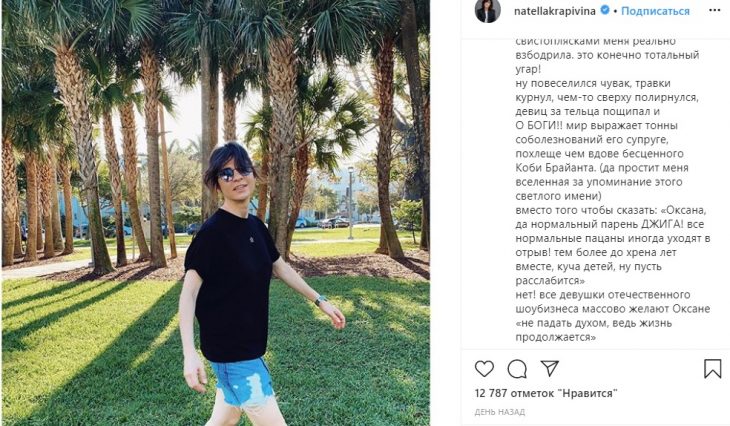Click the post photo of woman walking
Screen dimensions: 730x426
coord(216,213)
